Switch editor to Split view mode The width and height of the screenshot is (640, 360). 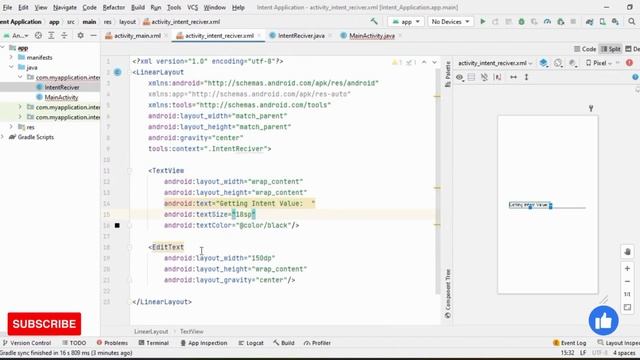coord(610,49)
